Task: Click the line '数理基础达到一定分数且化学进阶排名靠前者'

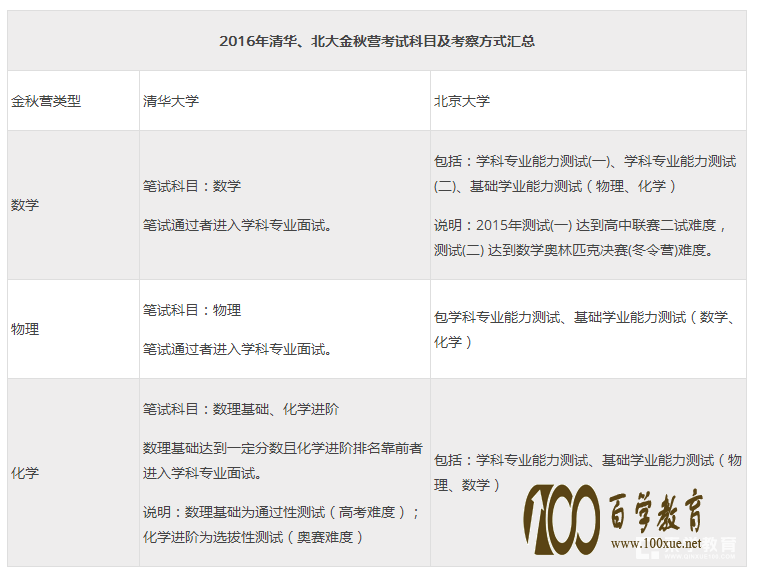Action: pos(283,448)
